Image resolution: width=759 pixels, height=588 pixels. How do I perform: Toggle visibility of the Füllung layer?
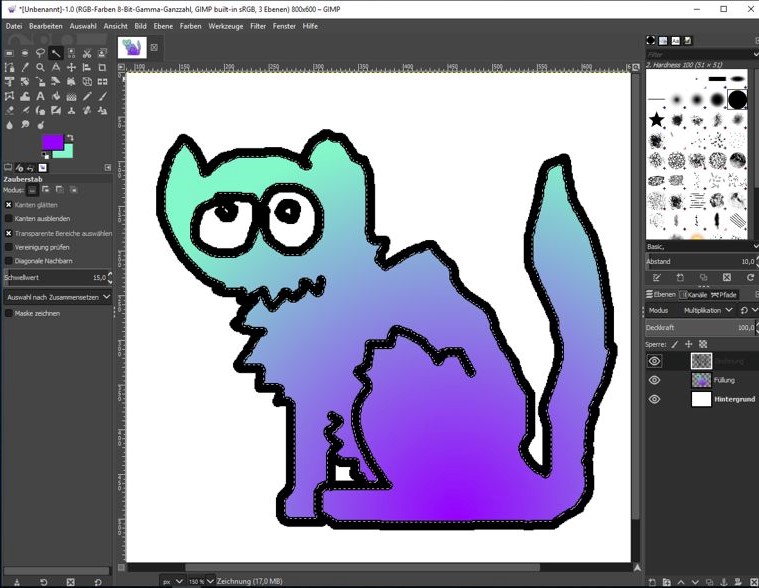655,380
